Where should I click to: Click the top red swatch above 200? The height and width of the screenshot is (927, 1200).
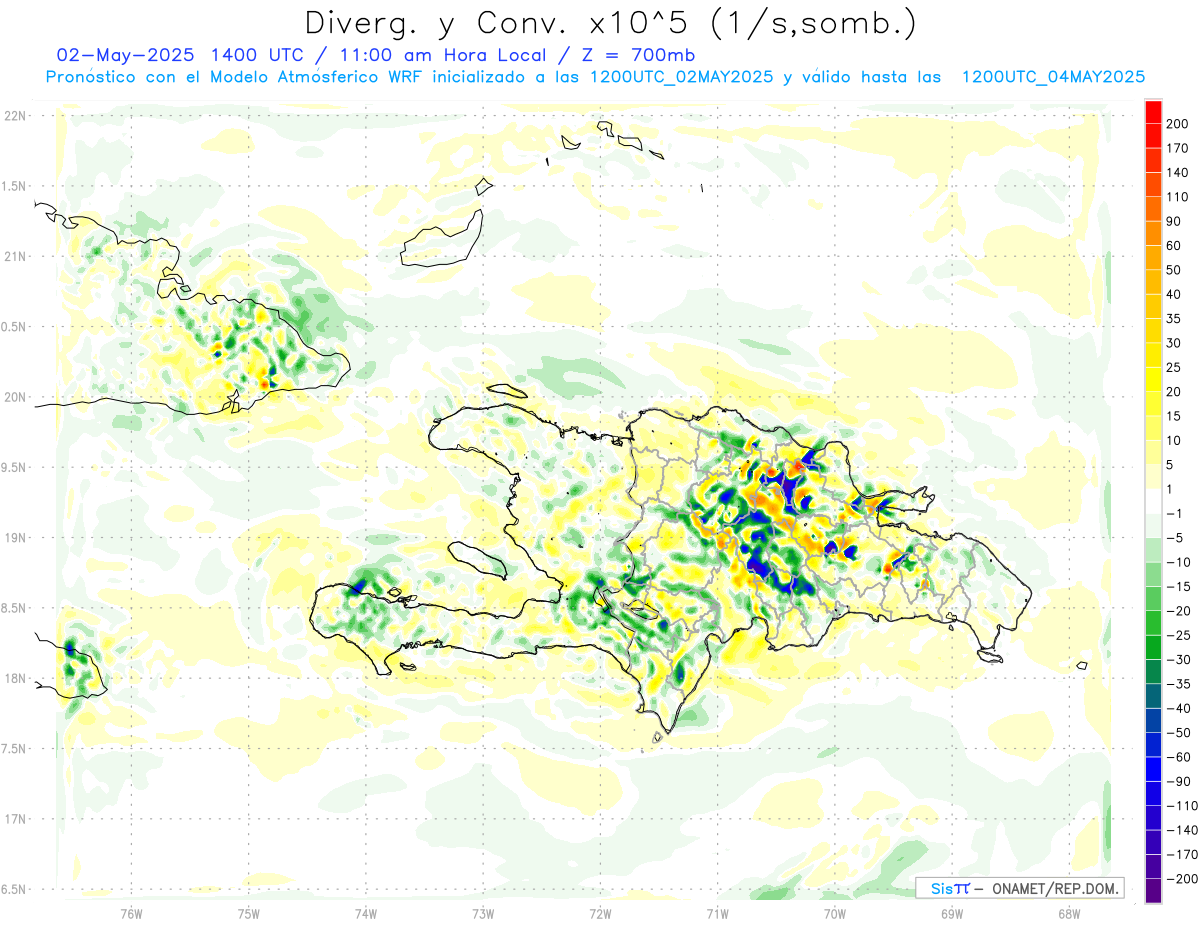click(1153, 111)
